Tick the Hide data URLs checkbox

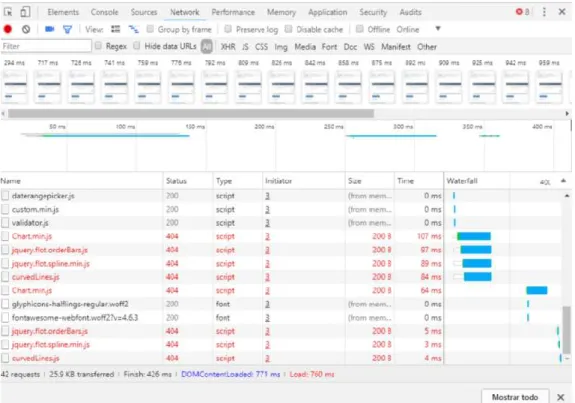[x=136, y=46]
